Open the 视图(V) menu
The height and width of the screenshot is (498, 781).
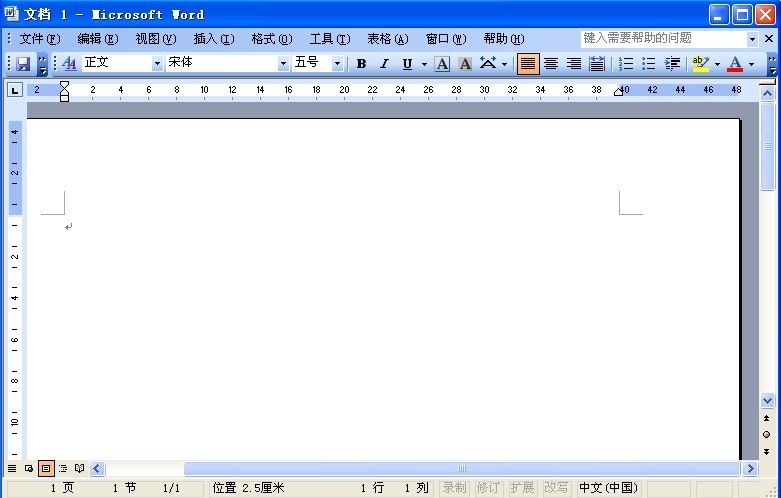(155, 39)
